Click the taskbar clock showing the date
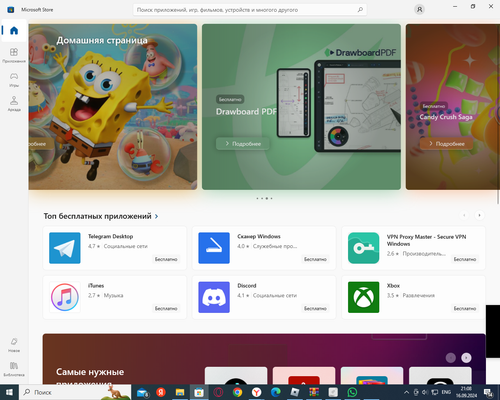The width and height of the screenshot is (500, 400). (466, 392)
